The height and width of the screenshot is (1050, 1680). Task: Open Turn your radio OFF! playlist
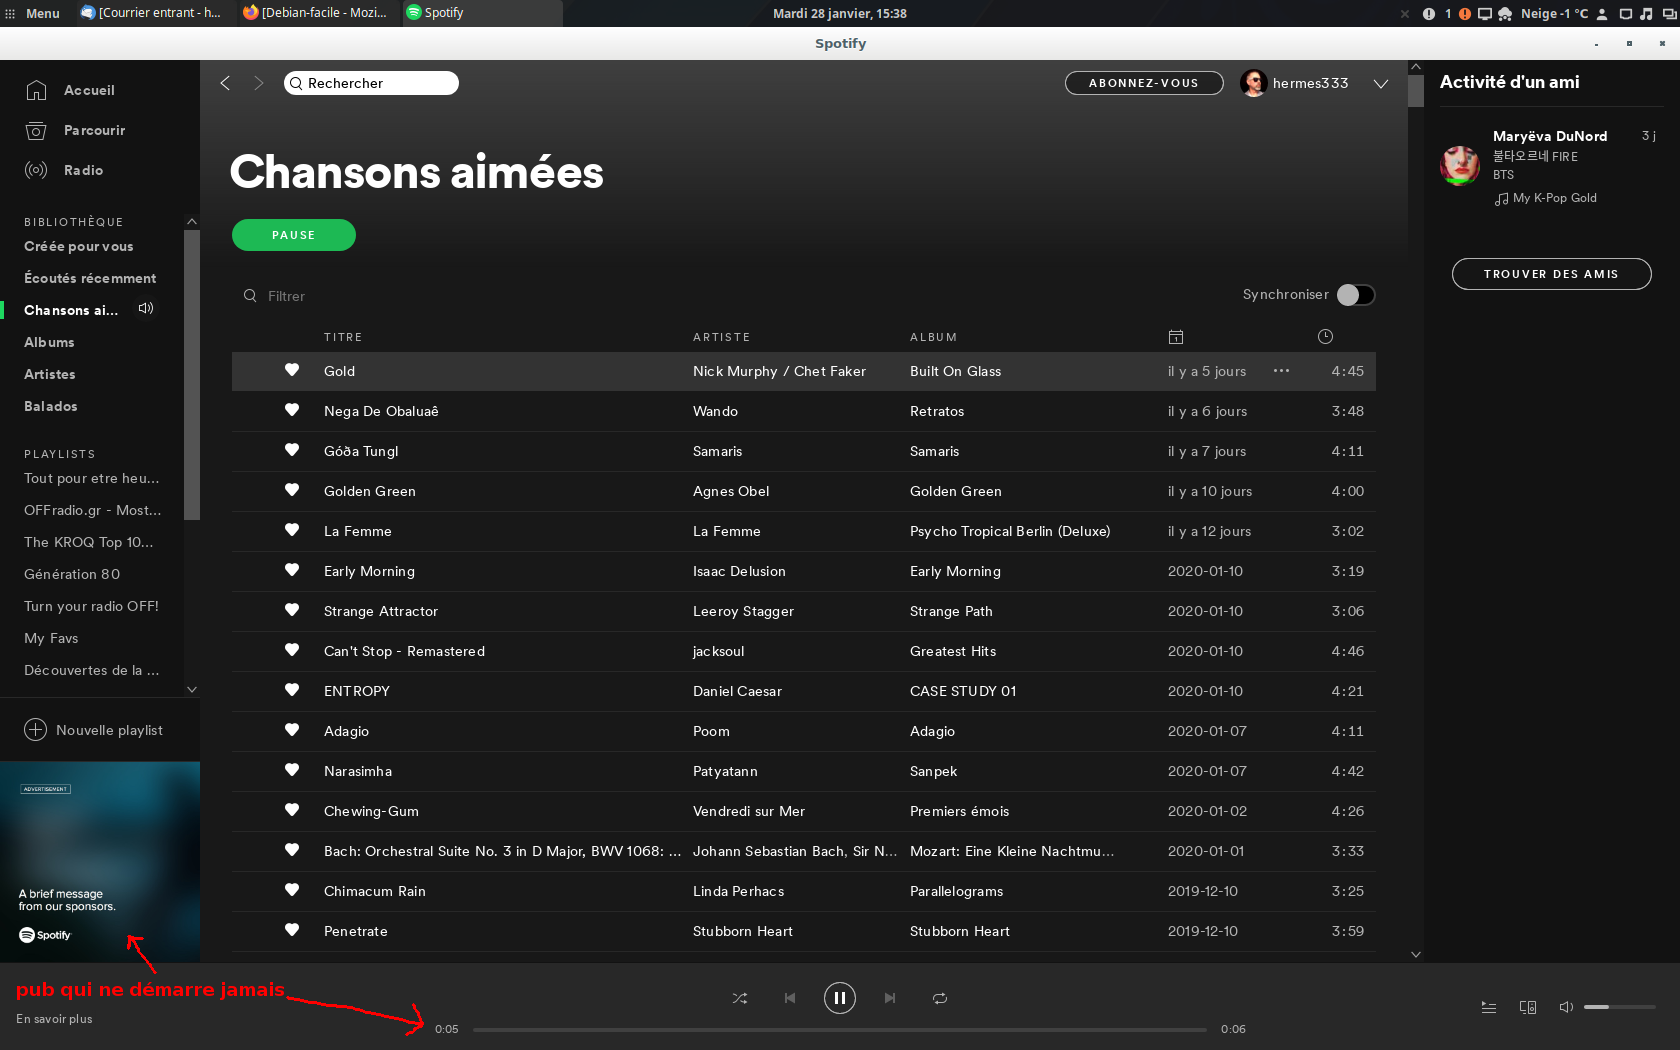click(x=91, y=606)
